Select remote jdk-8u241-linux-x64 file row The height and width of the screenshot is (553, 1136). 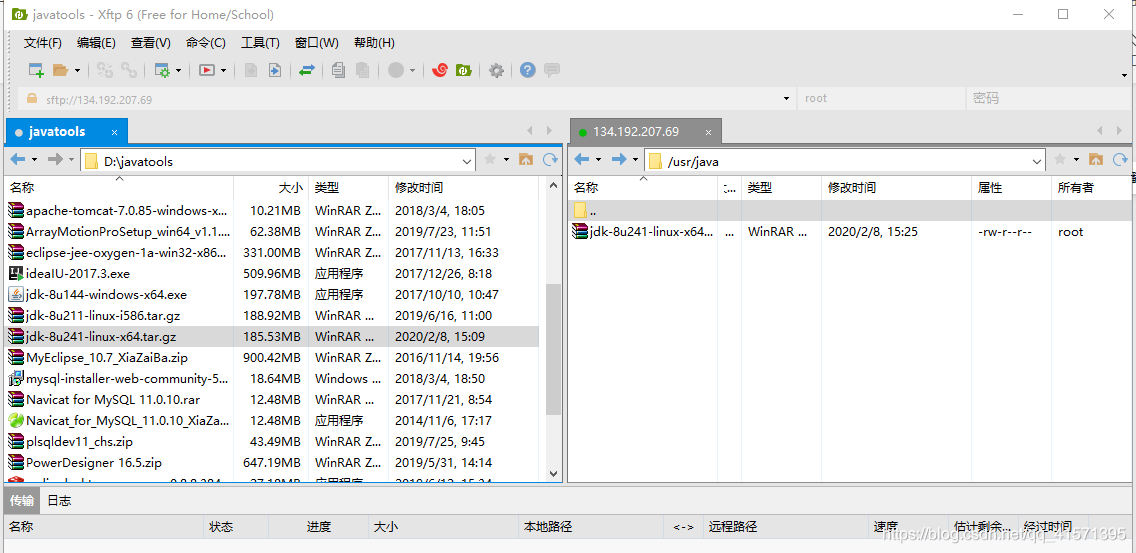pos(852,232)
